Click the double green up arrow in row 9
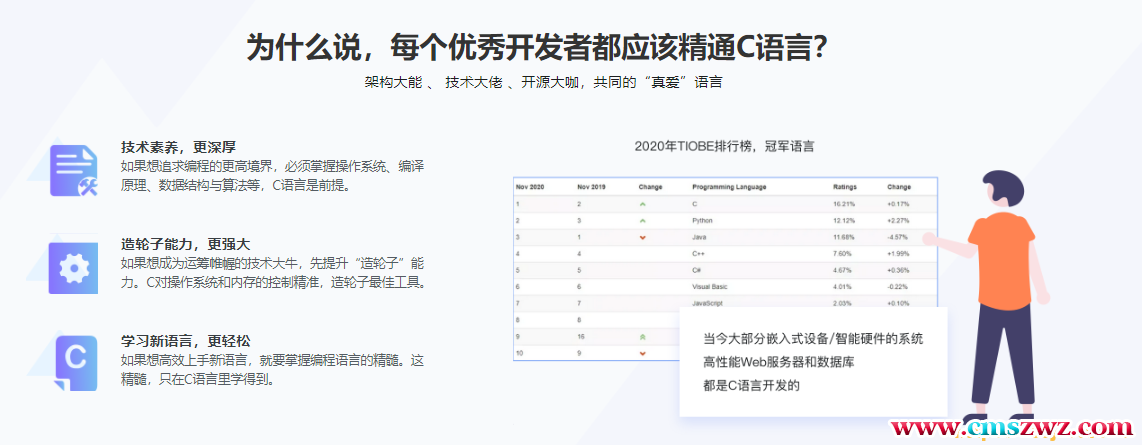1142x445 pixels. (643, 336)
